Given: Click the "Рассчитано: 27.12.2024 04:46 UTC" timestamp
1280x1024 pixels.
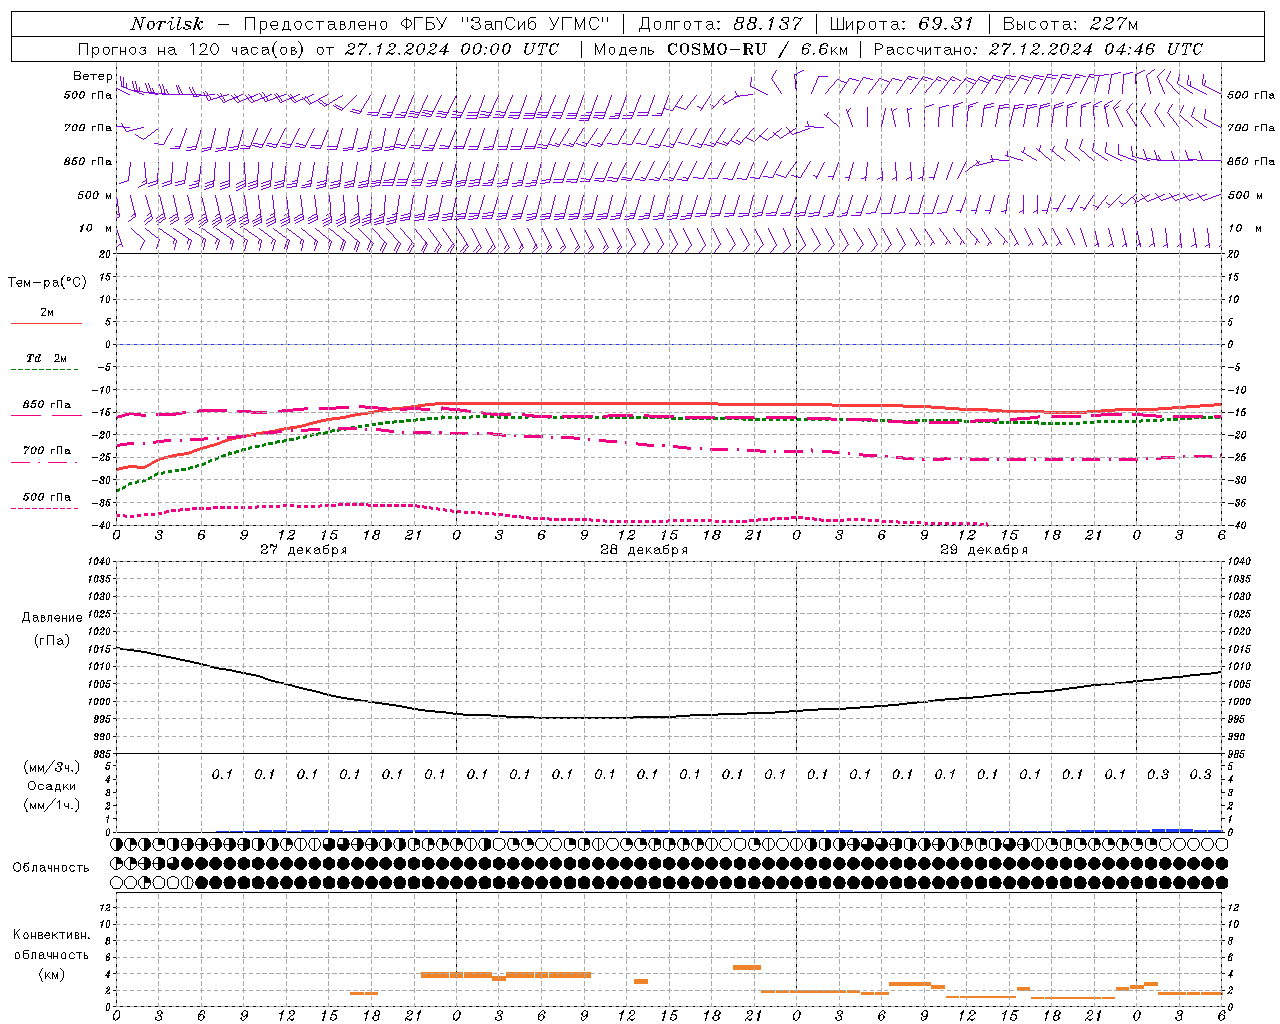Looking at the screenshot, I should tap(1038, 49).
